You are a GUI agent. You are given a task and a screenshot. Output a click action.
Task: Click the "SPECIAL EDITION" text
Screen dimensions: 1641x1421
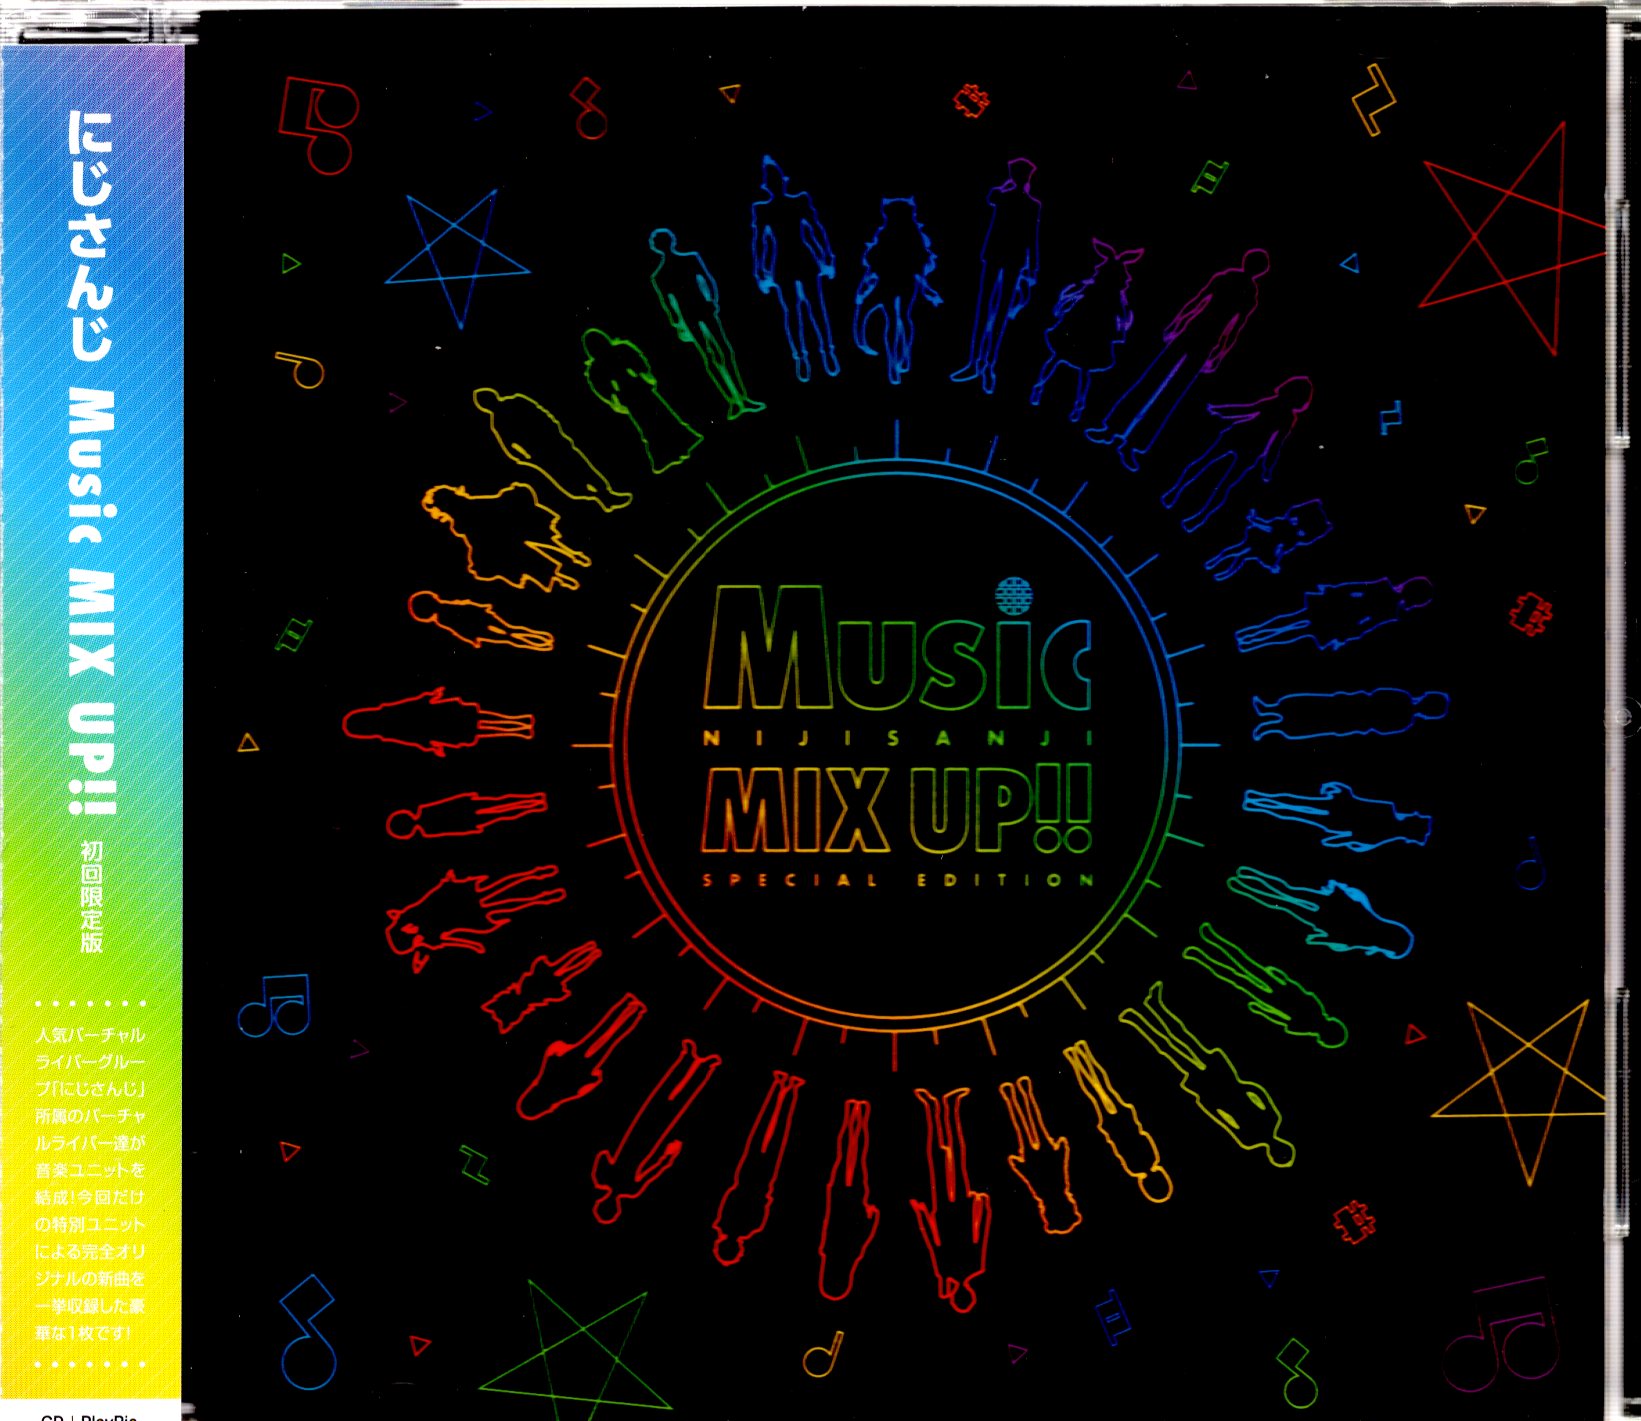(898, 880)
